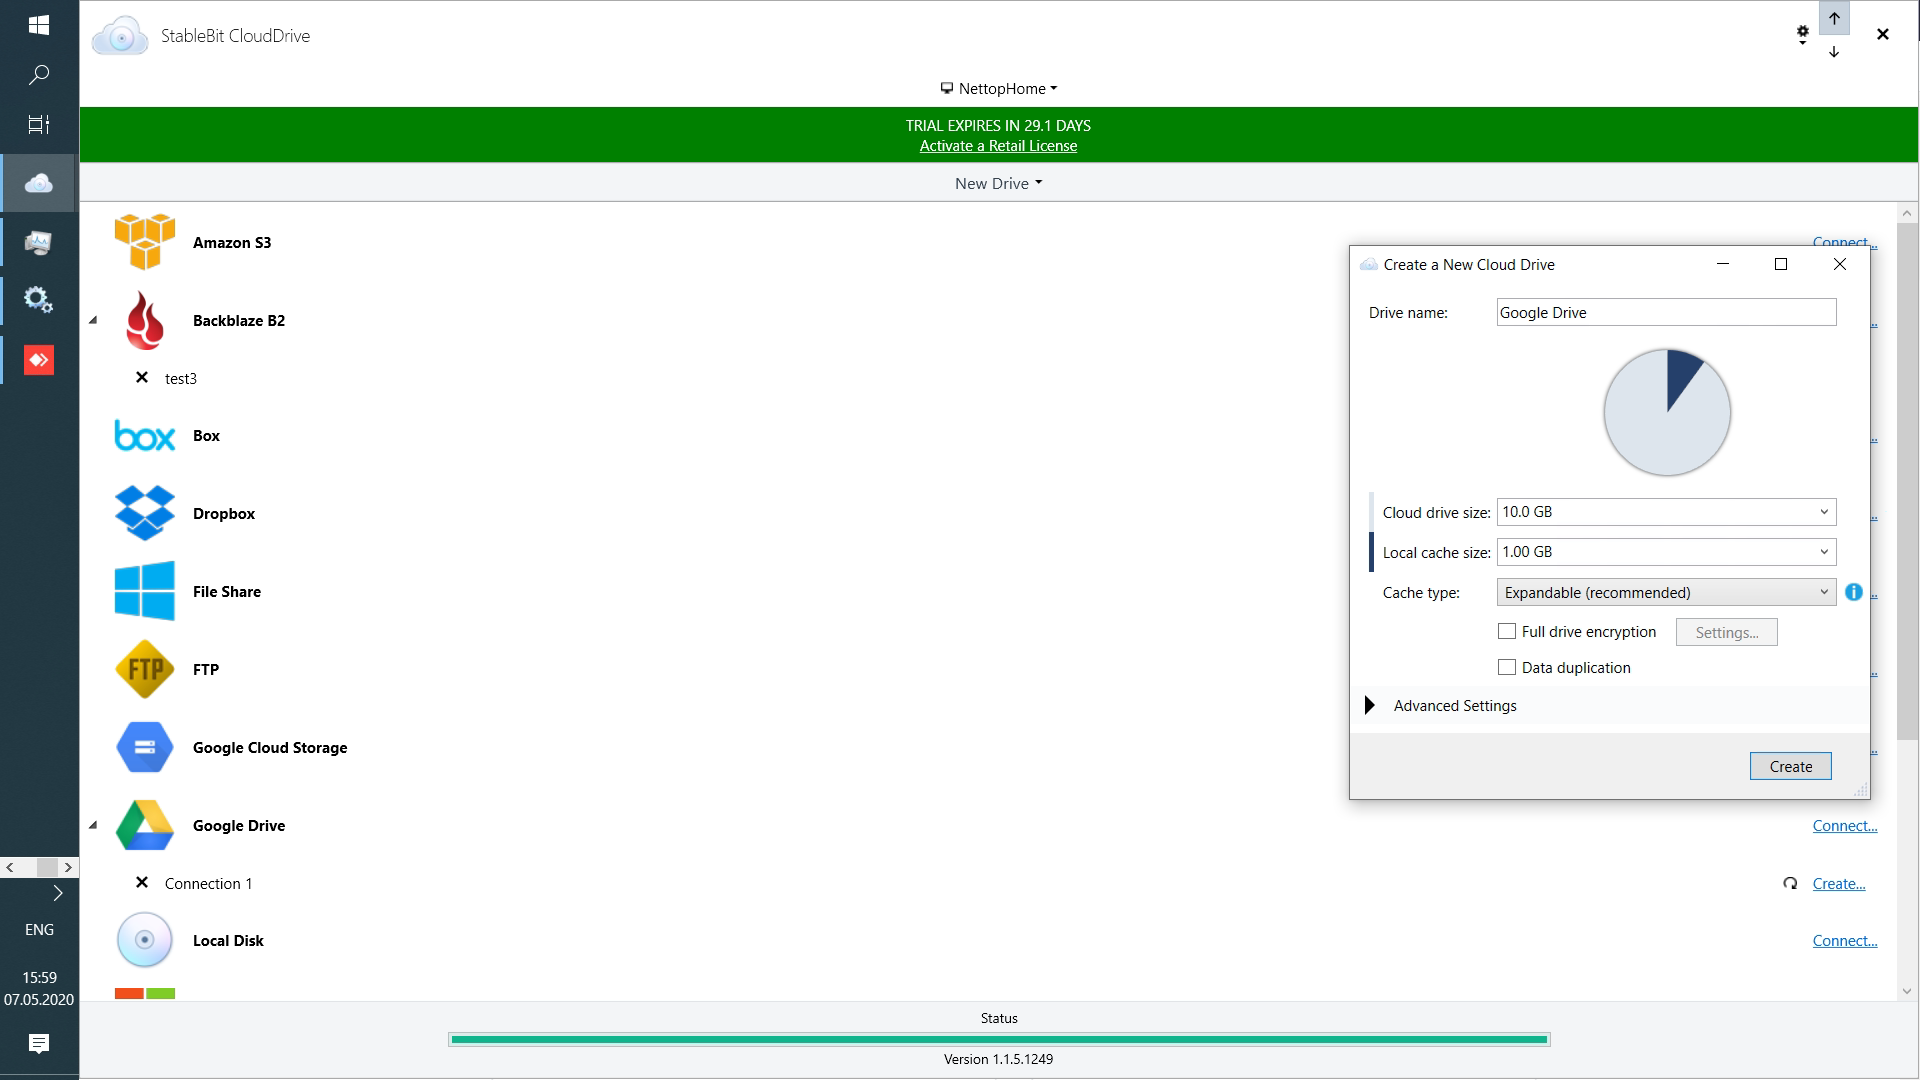Expand Advanced Settings section
Image resolution: width=1920 pixels, height=1080 pixels.
[x=1370, y=705]
